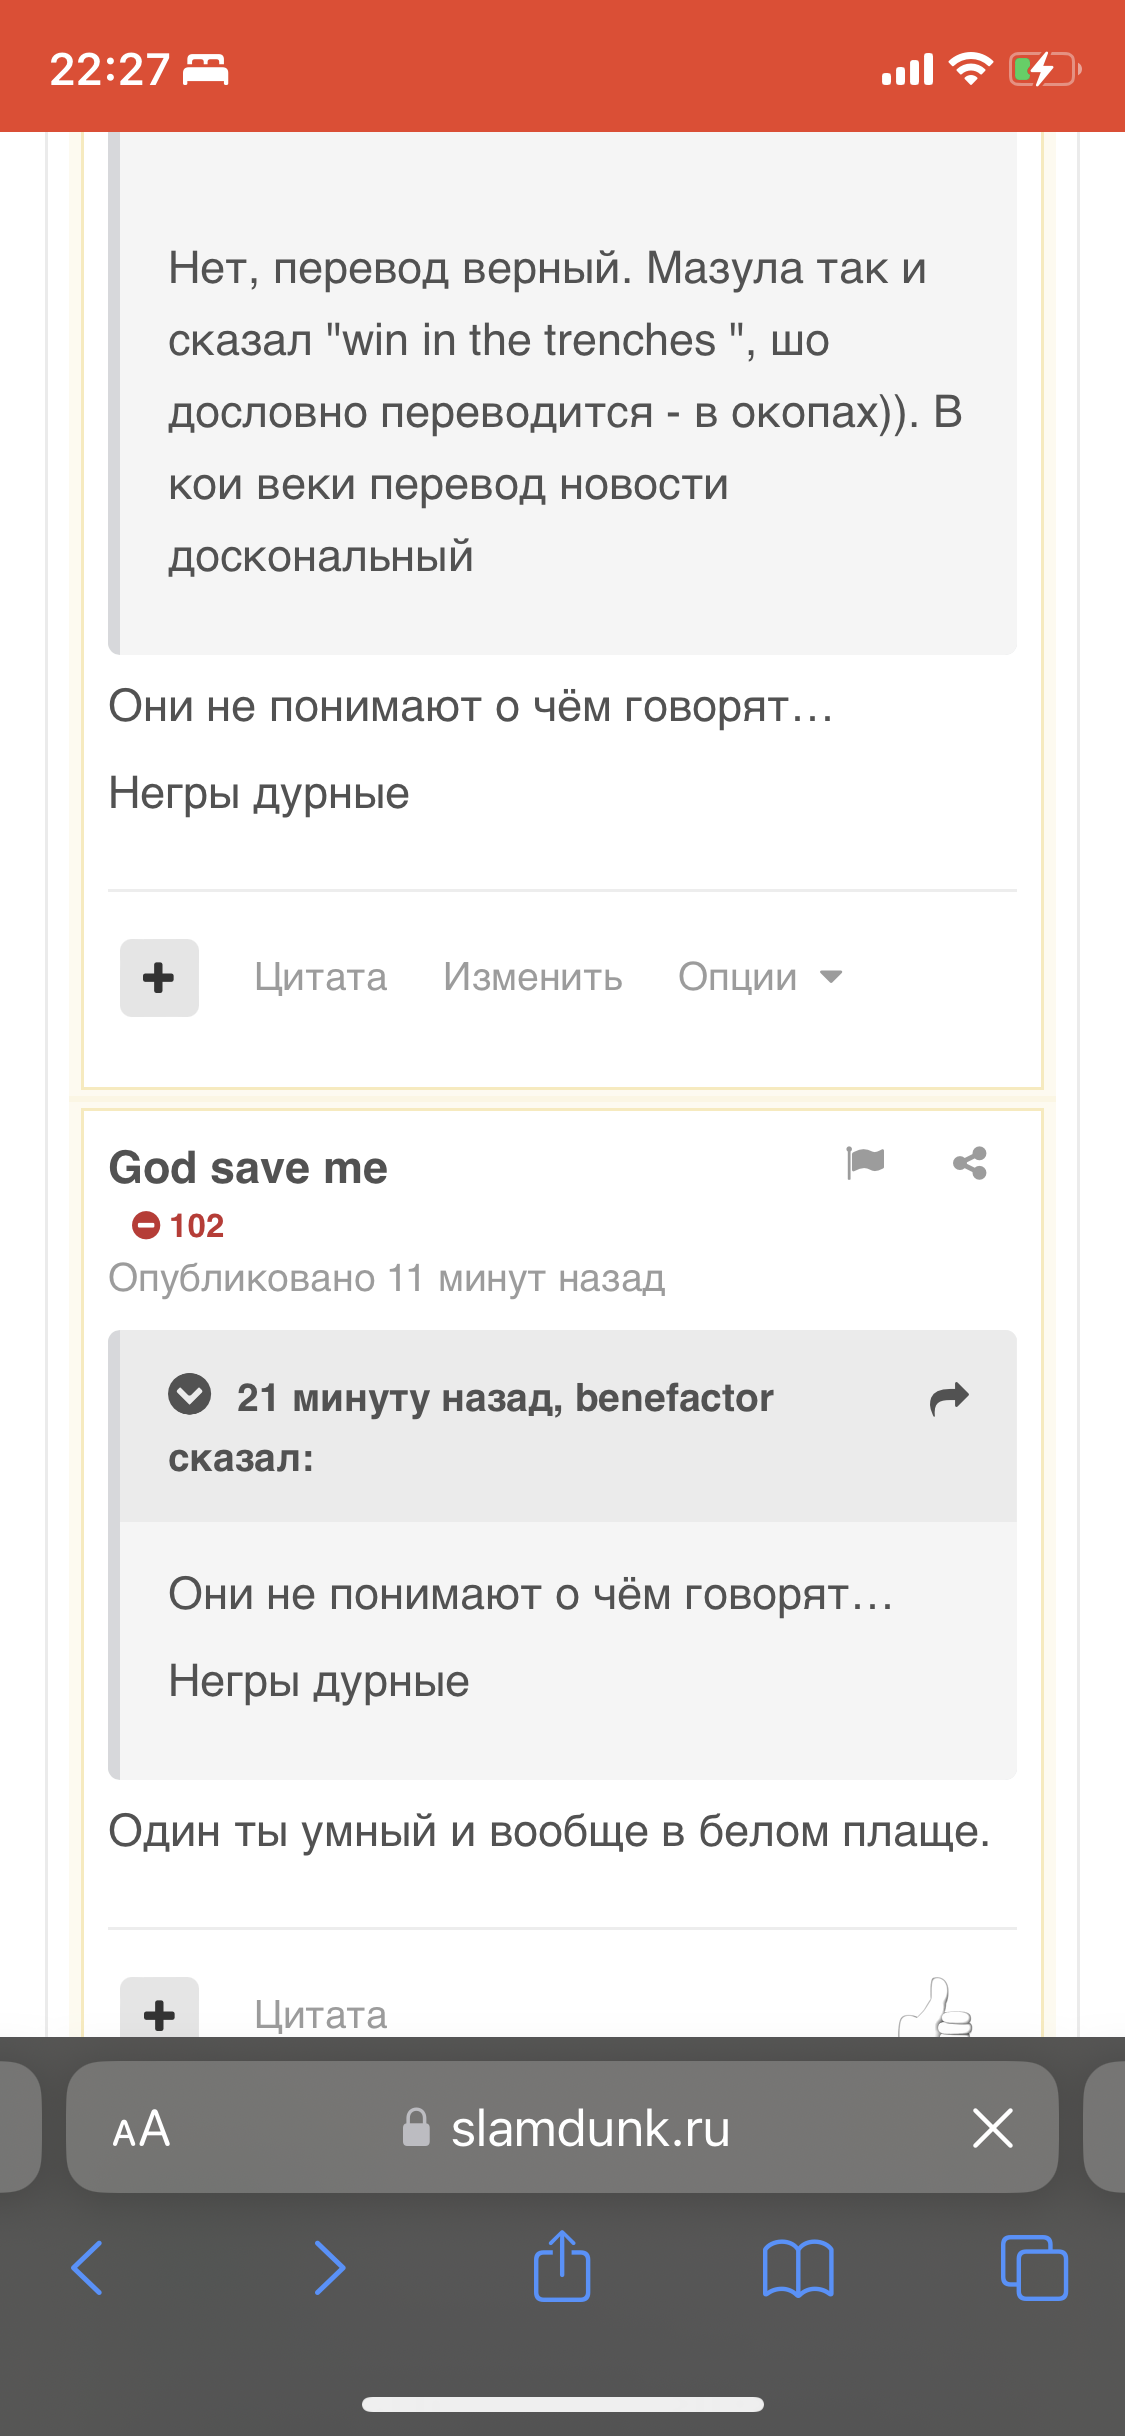Stop loading with the X in the address bar
Screen dimensions: 1125x2436
(x=993, y=2127)
